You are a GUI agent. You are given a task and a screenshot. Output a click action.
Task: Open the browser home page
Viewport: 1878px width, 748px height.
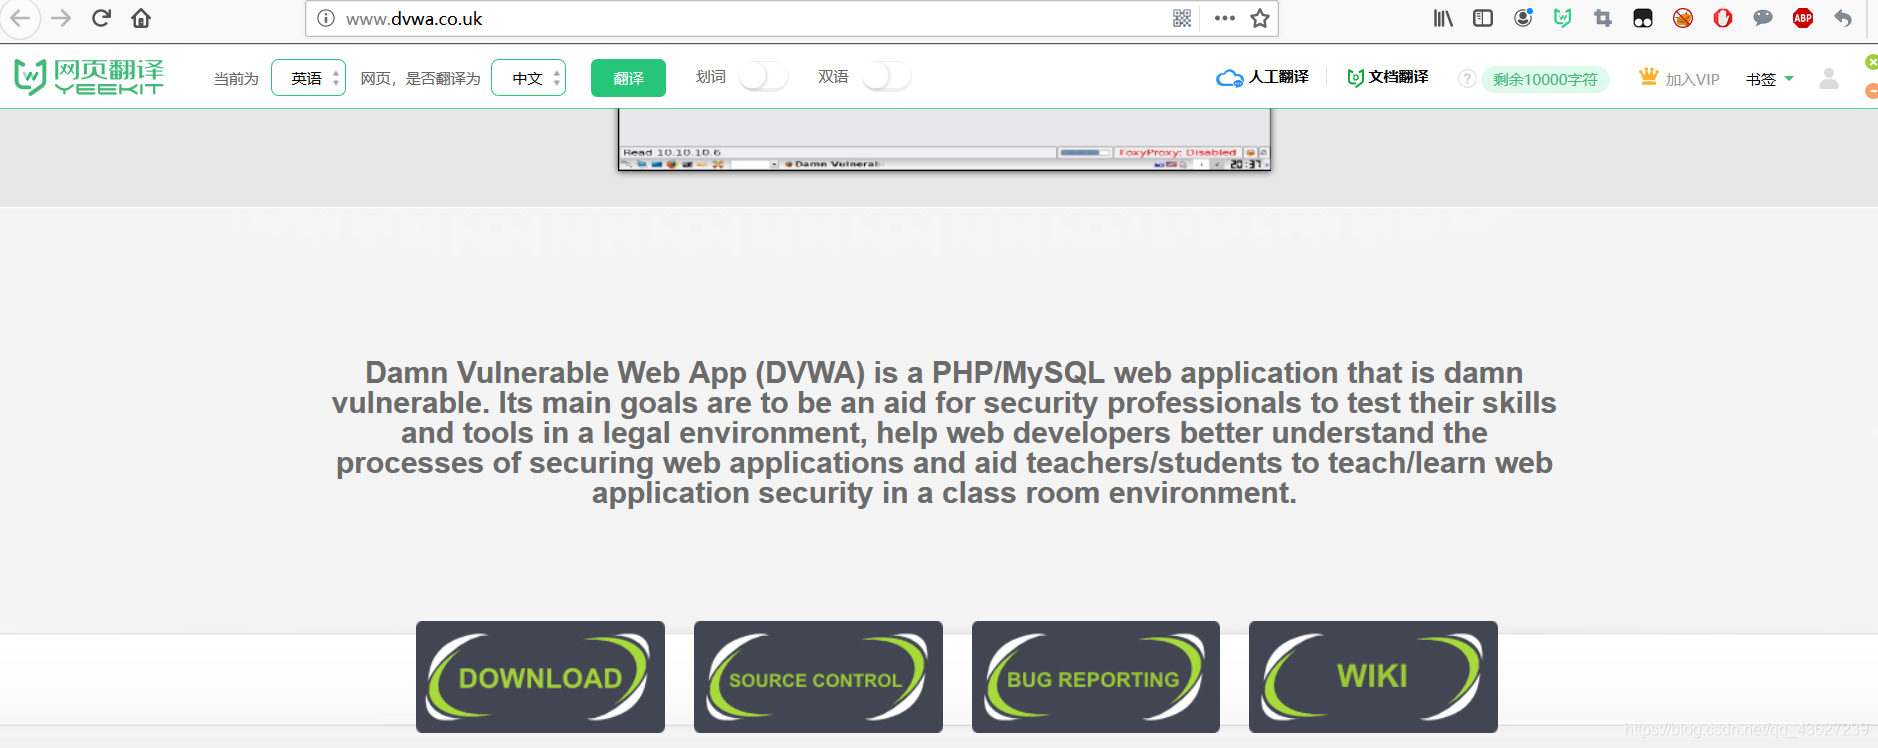[141, 18]
